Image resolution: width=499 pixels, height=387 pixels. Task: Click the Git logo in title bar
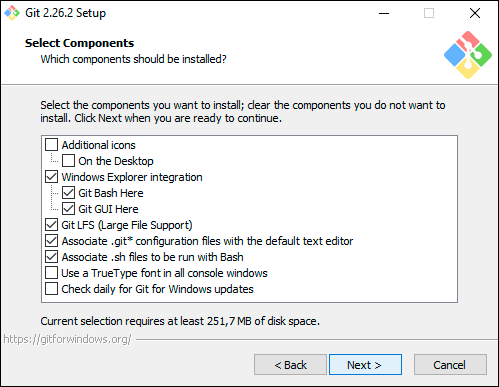click(12, 13)
